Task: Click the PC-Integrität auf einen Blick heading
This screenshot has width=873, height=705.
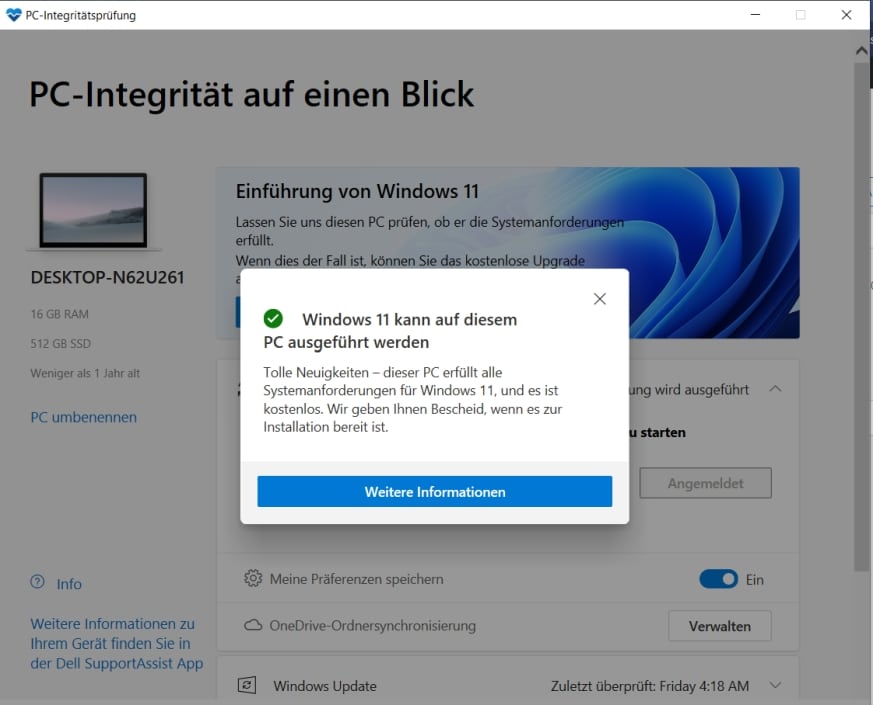Action: (251, 94)
